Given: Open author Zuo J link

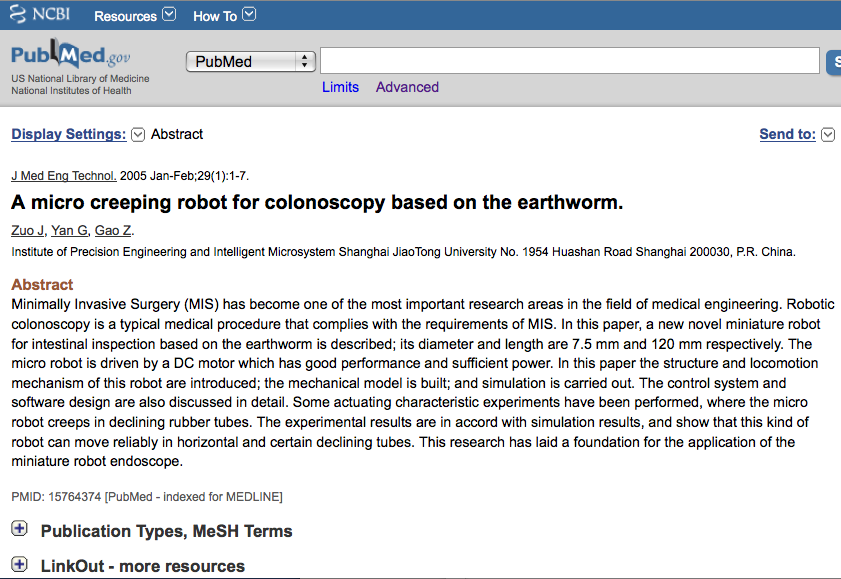Looking at the screenshot, I should coord(28,231).
